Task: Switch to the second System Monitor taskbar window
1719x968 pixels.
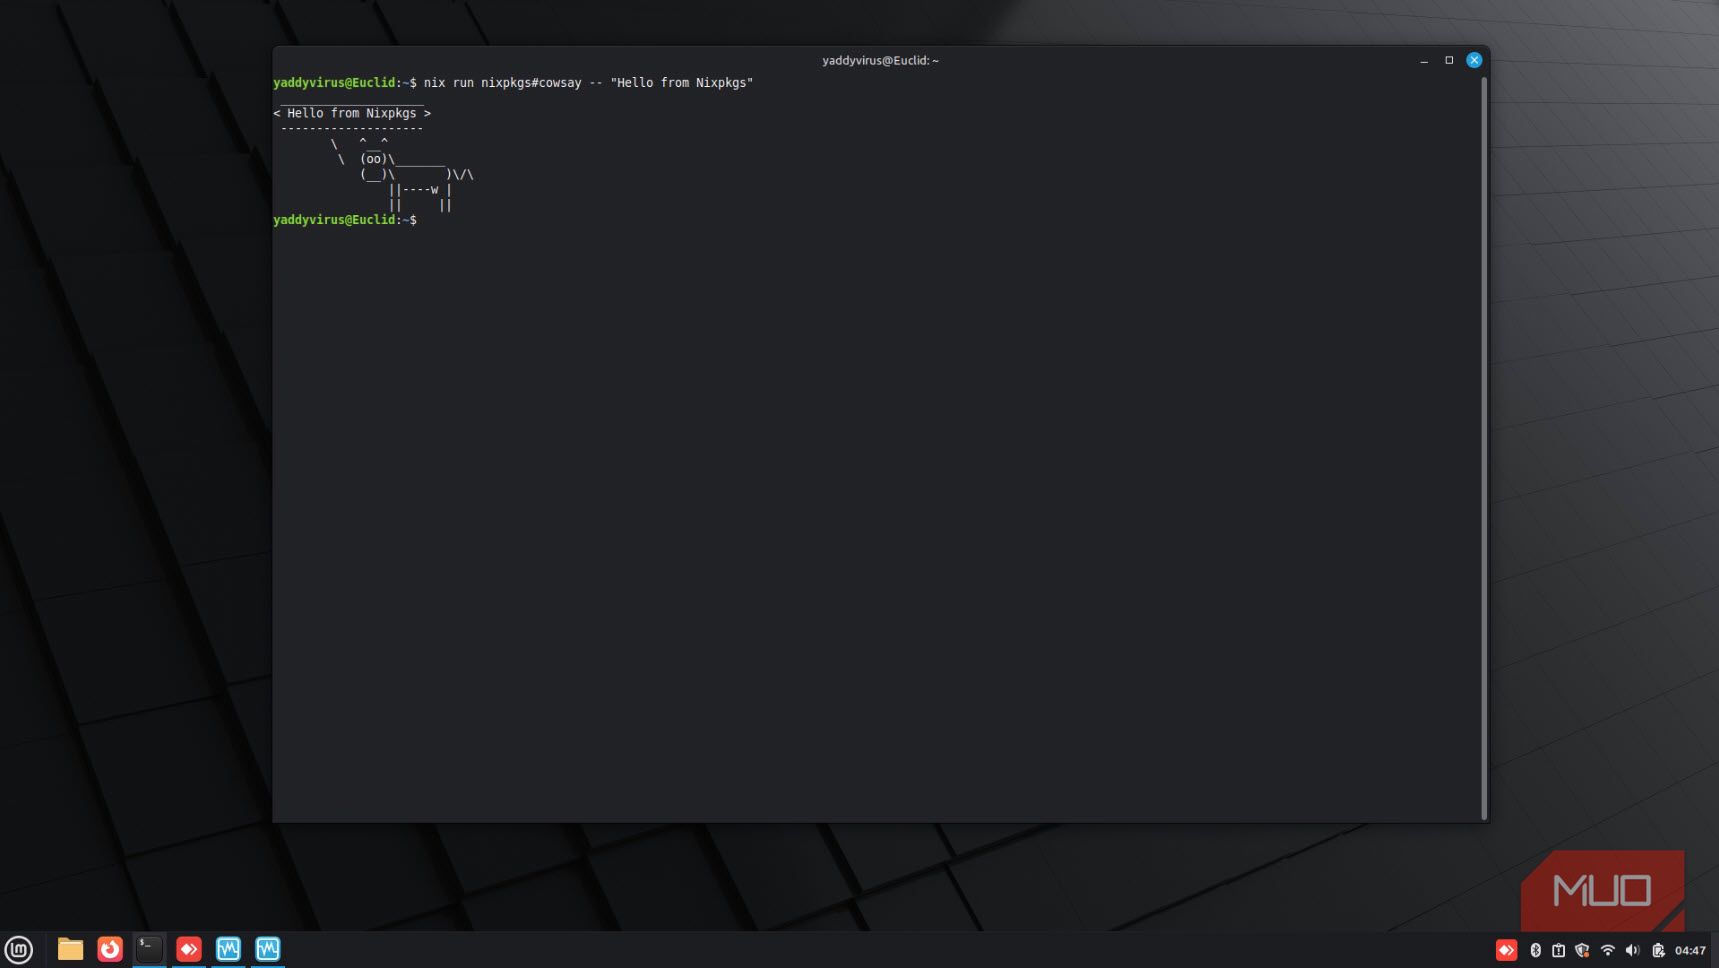Action: (x=268, y=949)
